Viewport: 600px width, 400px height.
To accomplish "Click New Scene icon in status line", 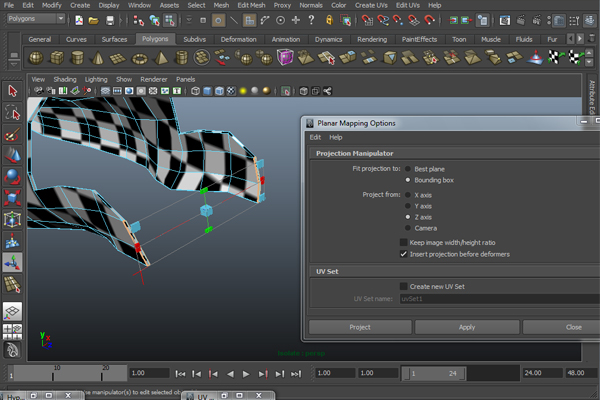I will pyautogui.click(x=79, y=20).
